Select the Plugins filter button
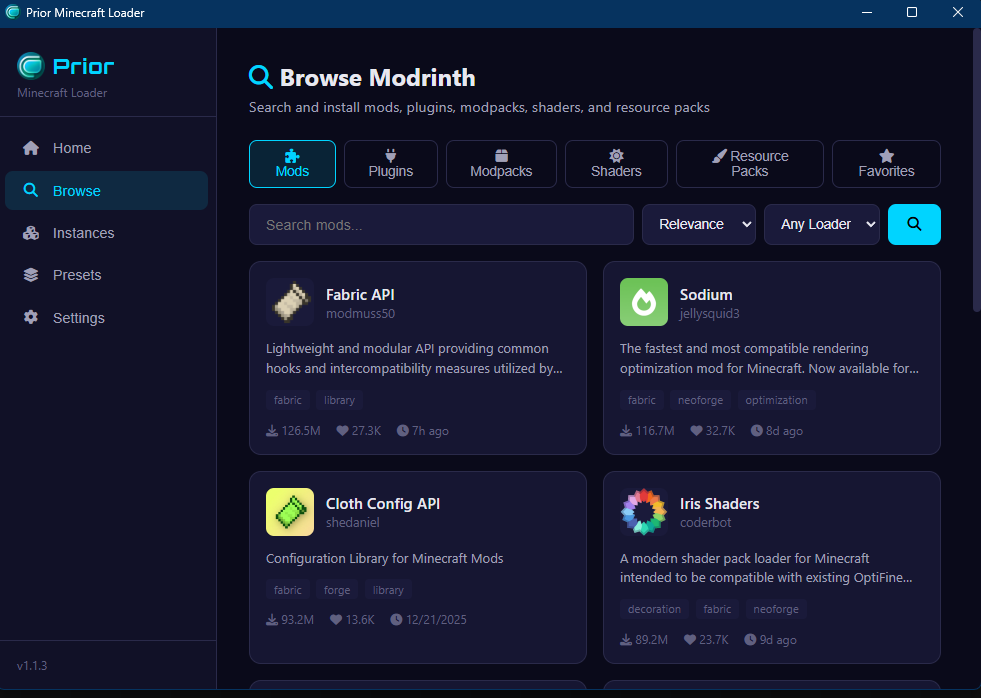This screenshot has height=698, width=981. pos(390,163)
